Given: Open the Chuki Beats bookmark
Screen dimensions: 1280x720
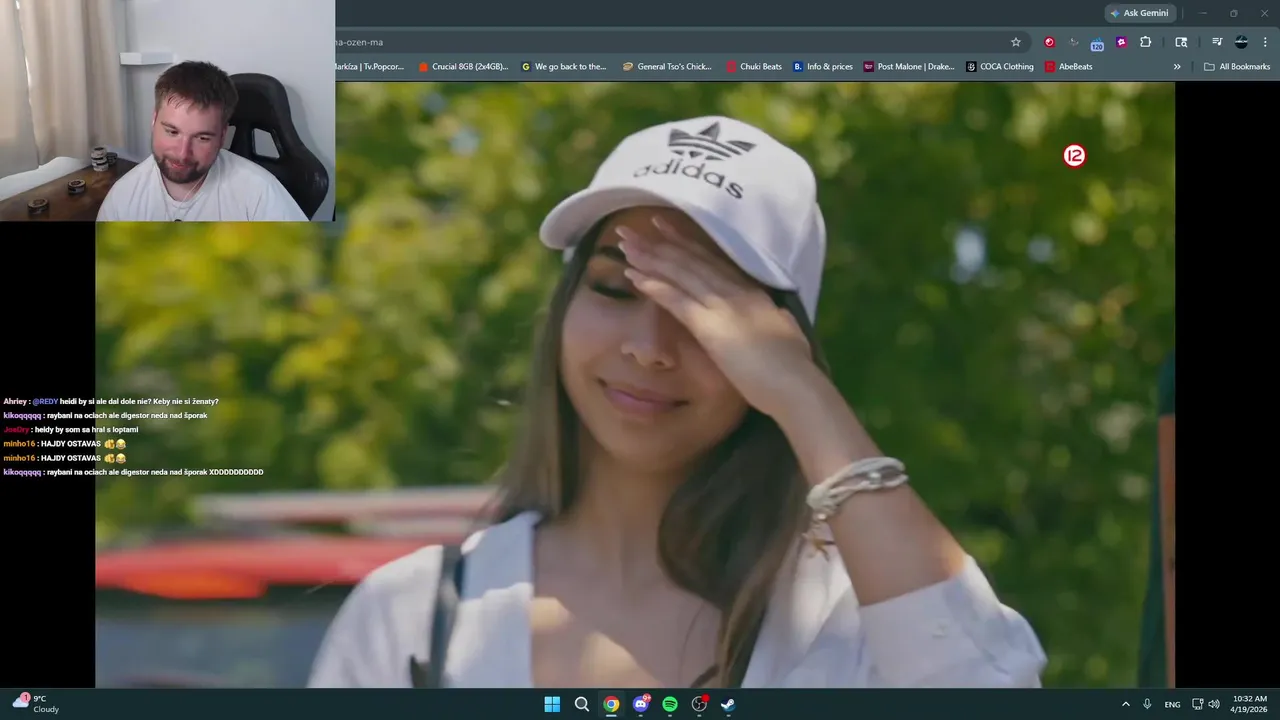Looking at the screenshot, I should [x=754, y=67].
